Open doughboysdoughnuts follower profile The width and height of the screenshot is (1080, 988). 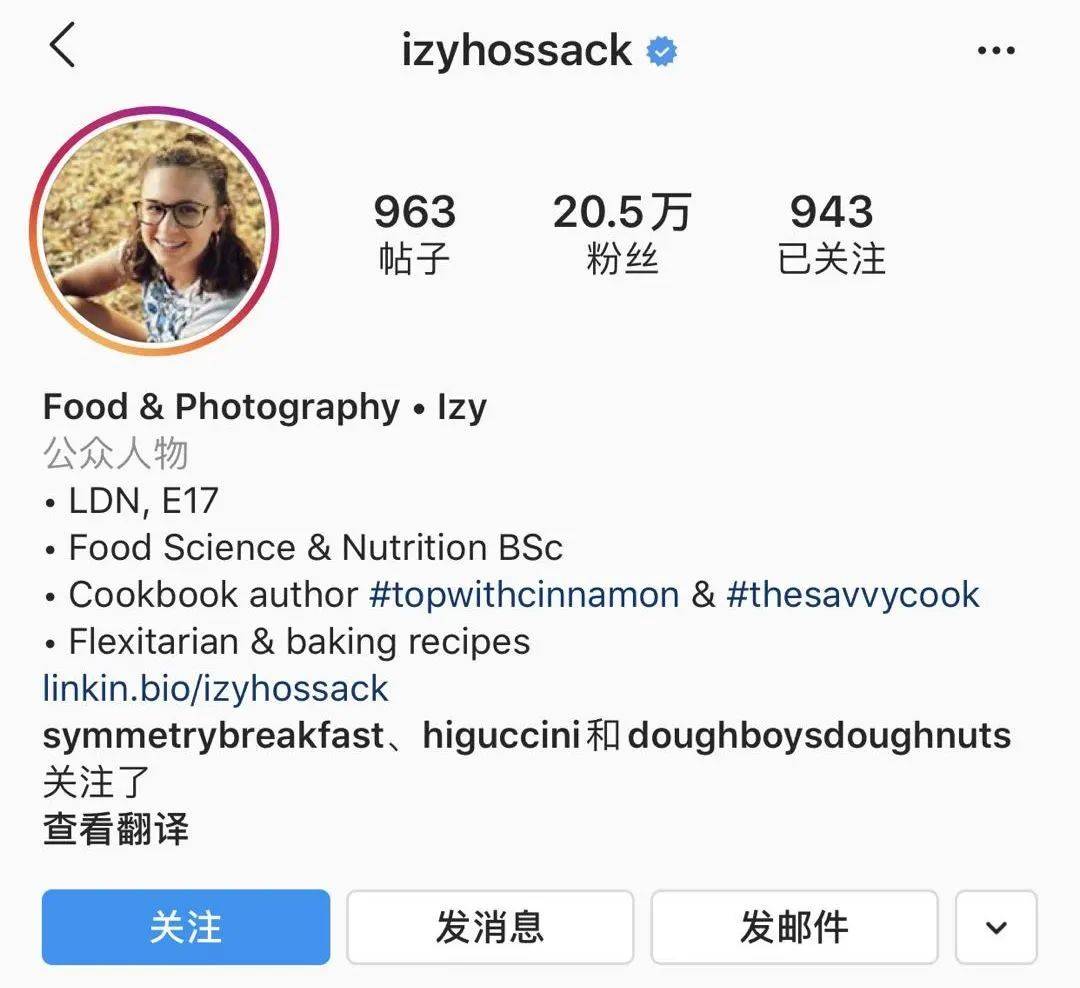[819, 735]
